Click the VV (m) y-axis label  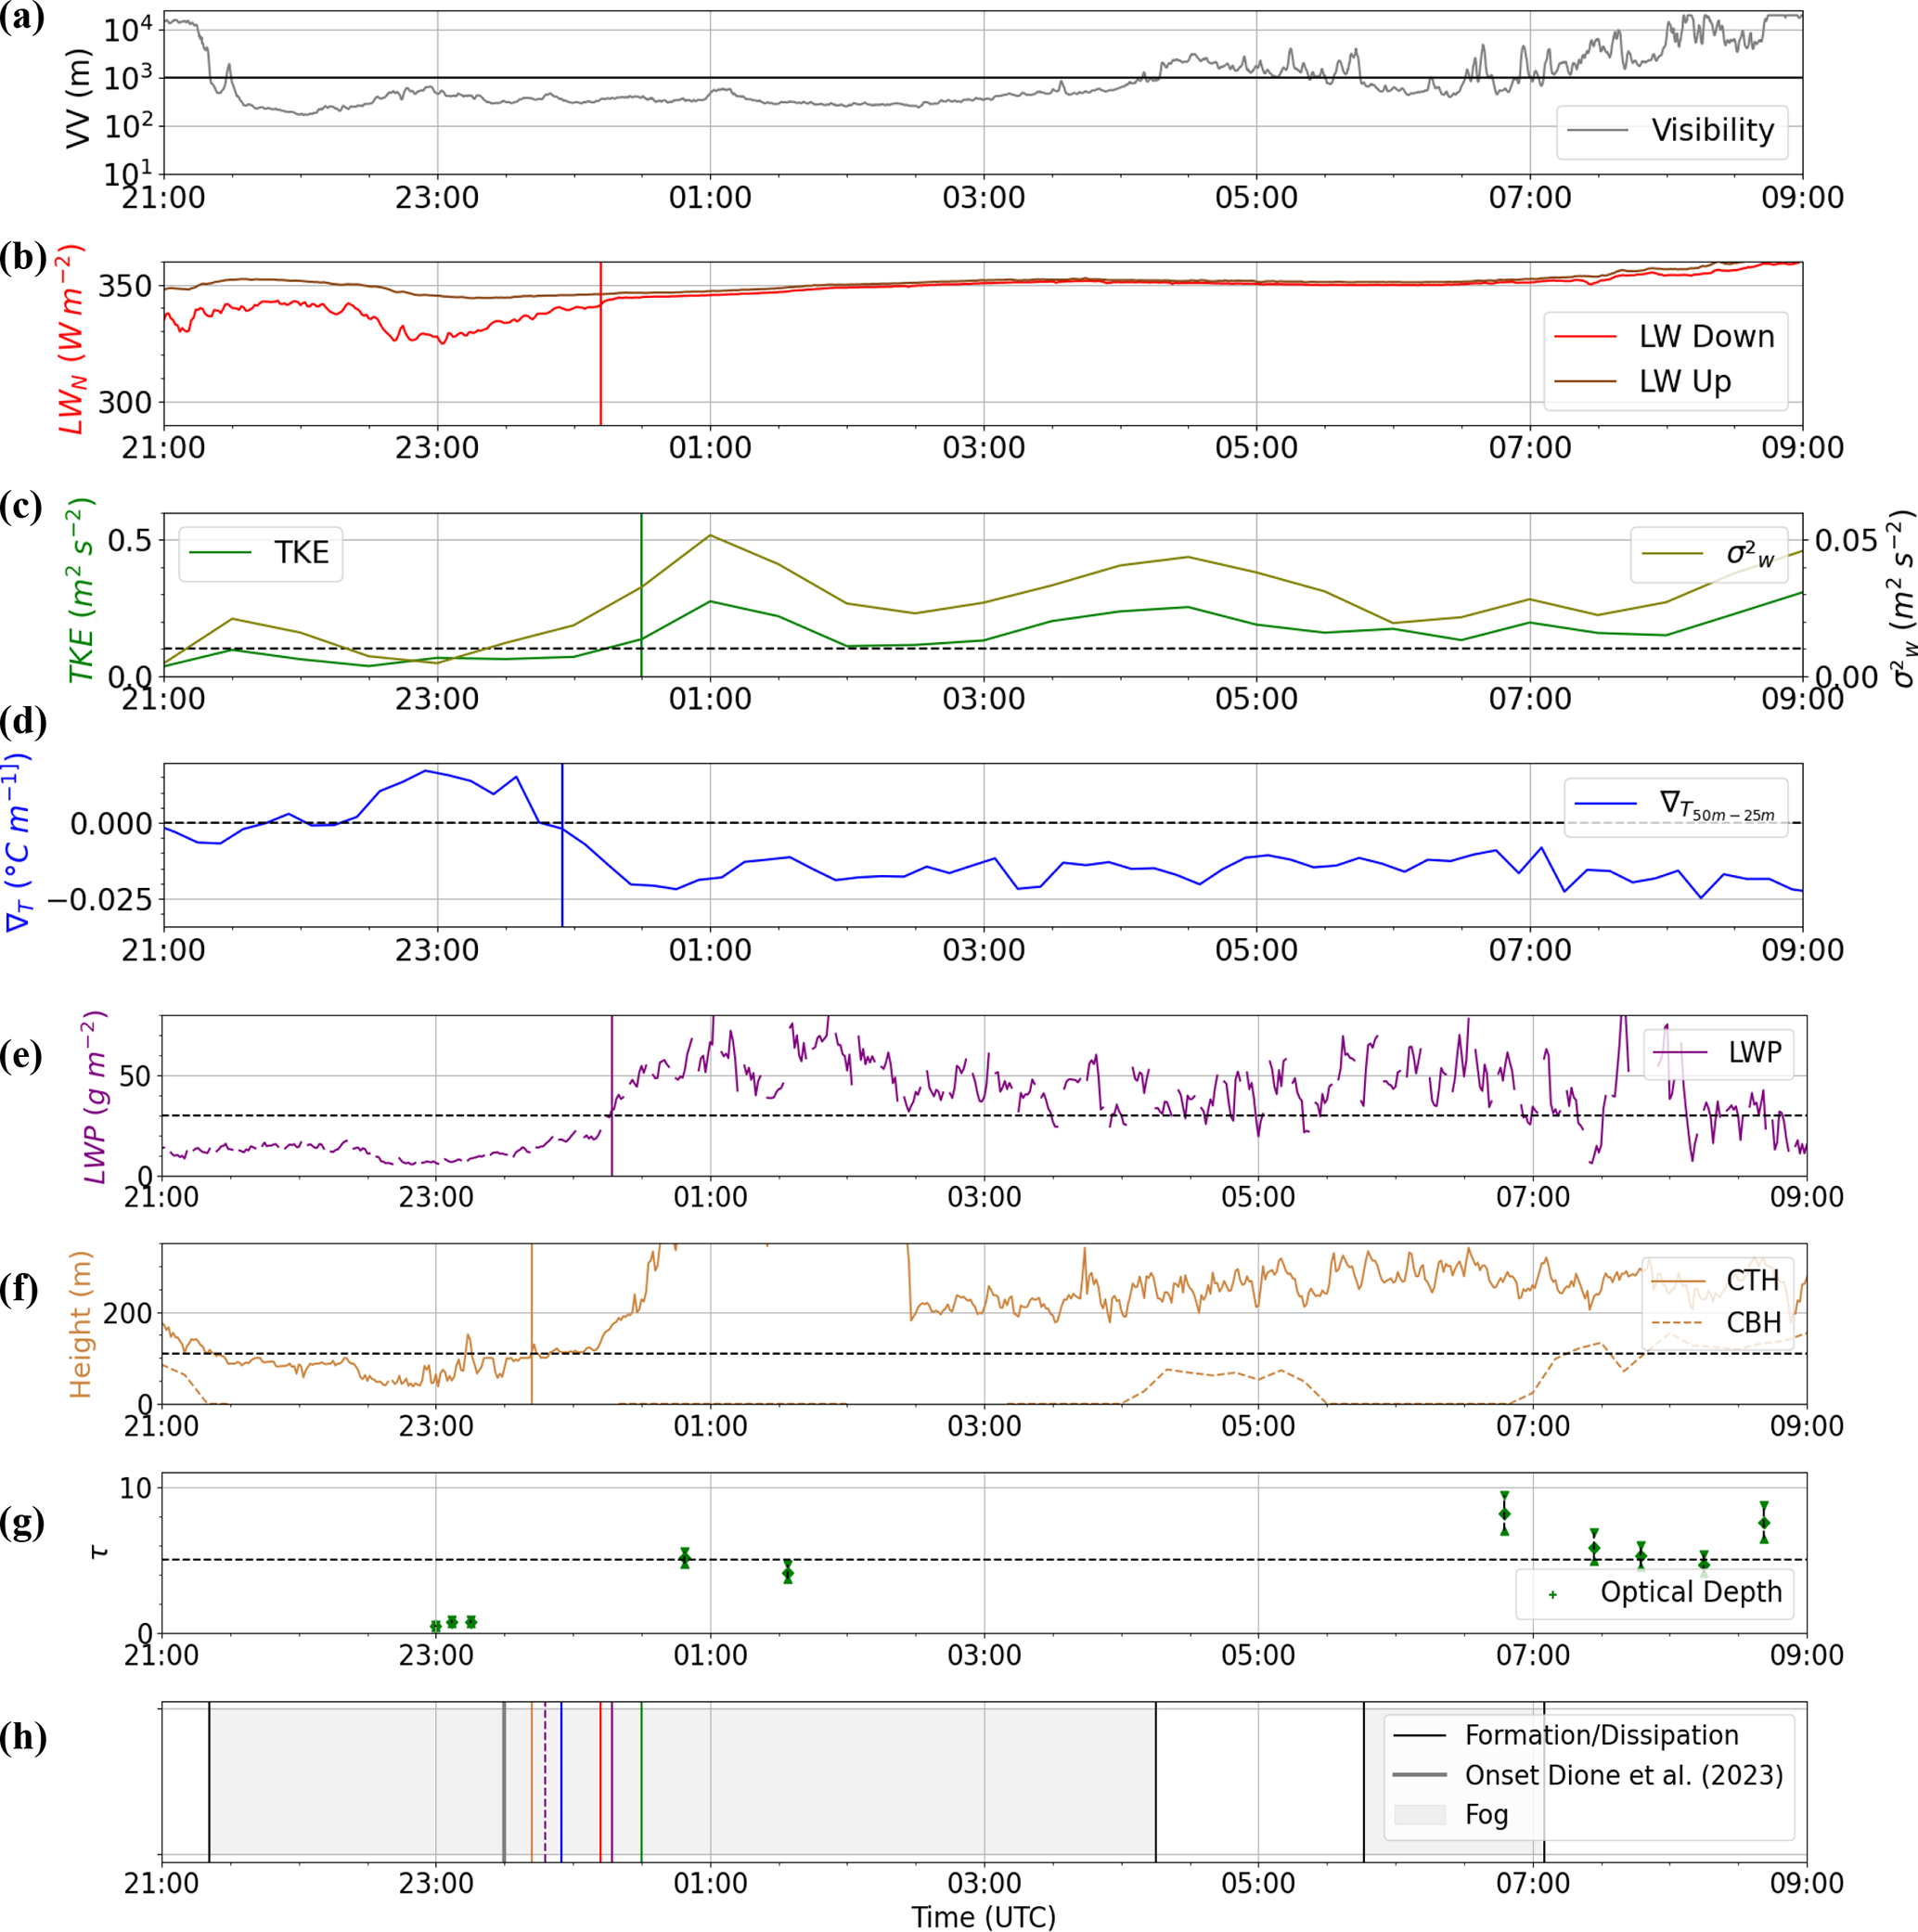78,99
